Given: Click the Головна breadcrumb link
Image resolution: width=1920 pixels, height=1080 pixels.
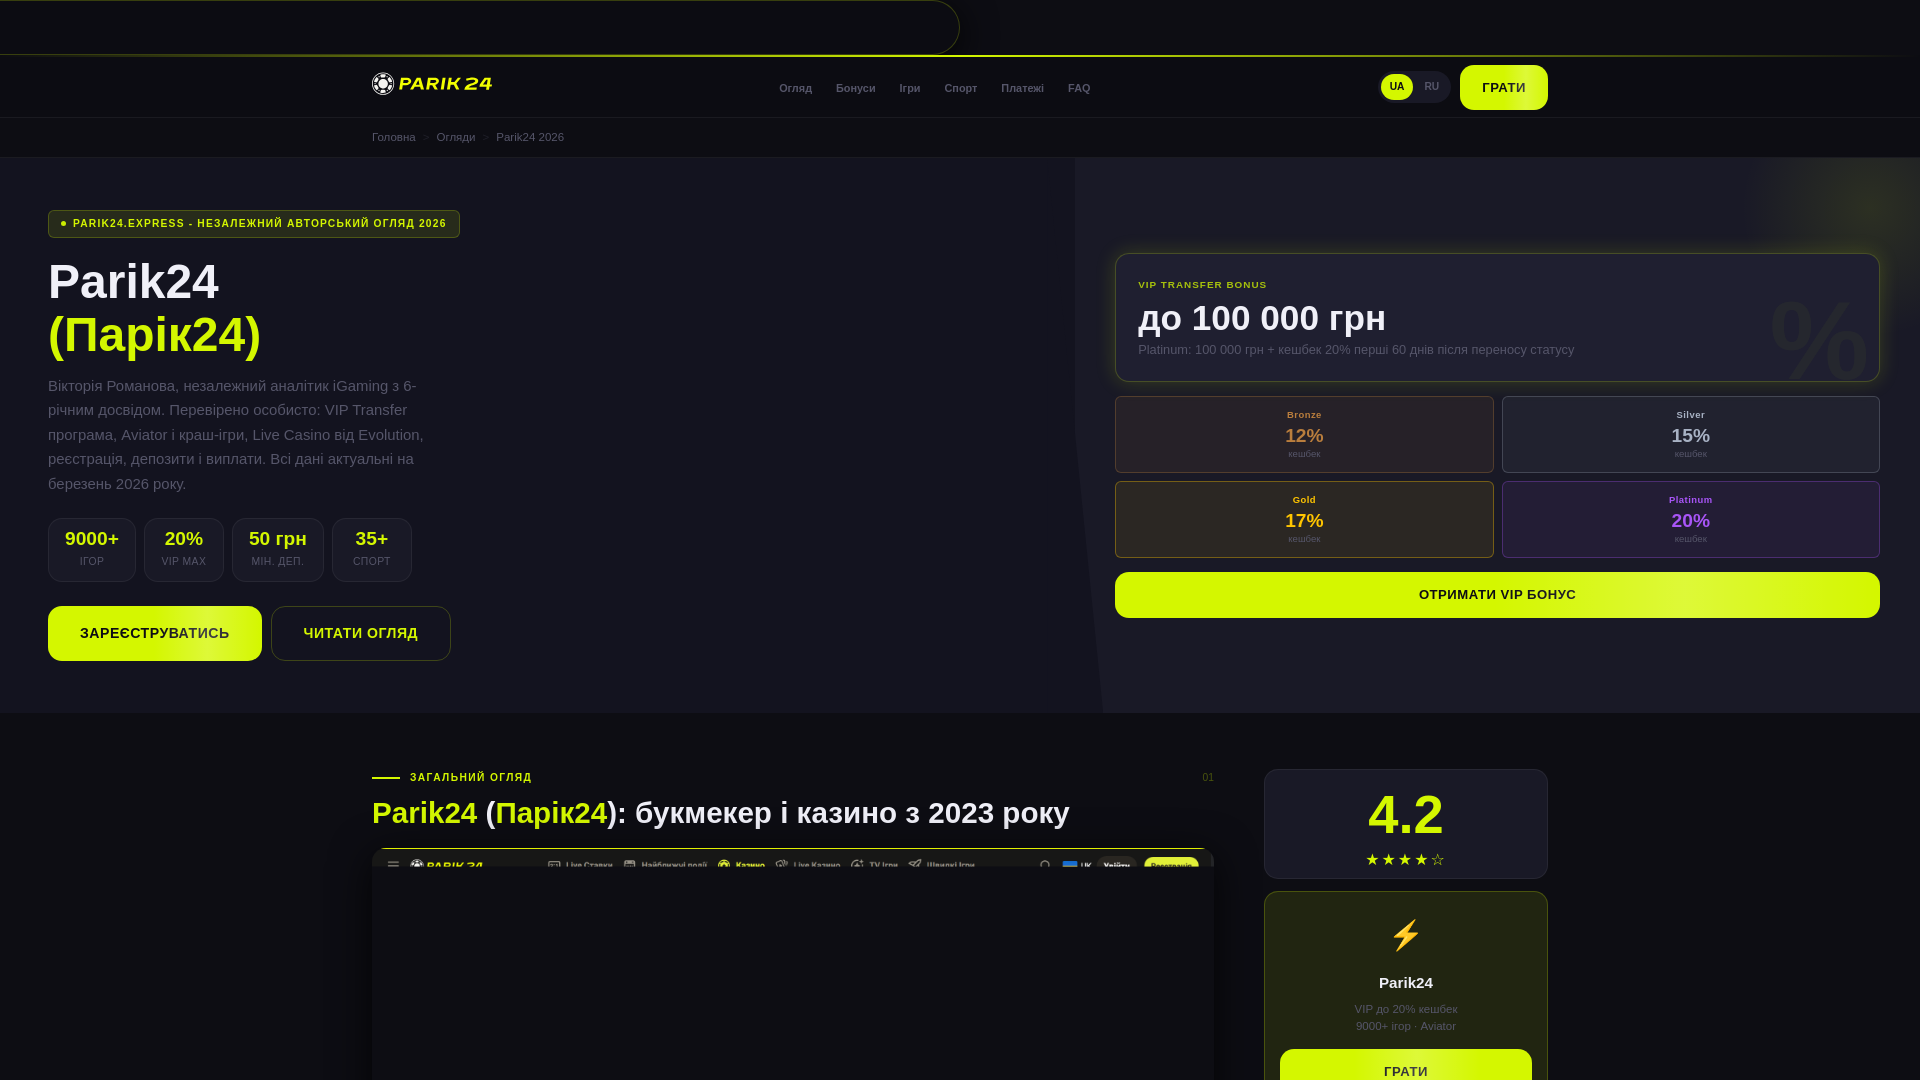Looking at the screenshot, I should 393,137.
